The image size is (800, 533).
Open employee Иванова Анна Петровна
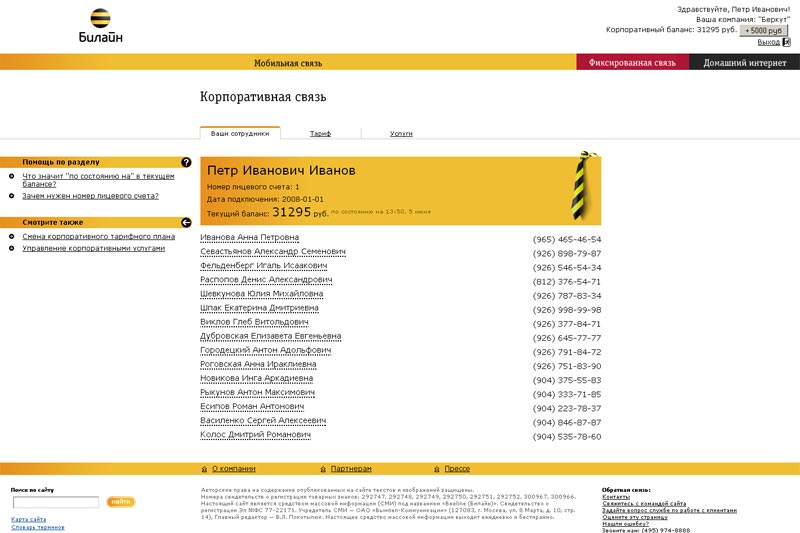point(249,238)
